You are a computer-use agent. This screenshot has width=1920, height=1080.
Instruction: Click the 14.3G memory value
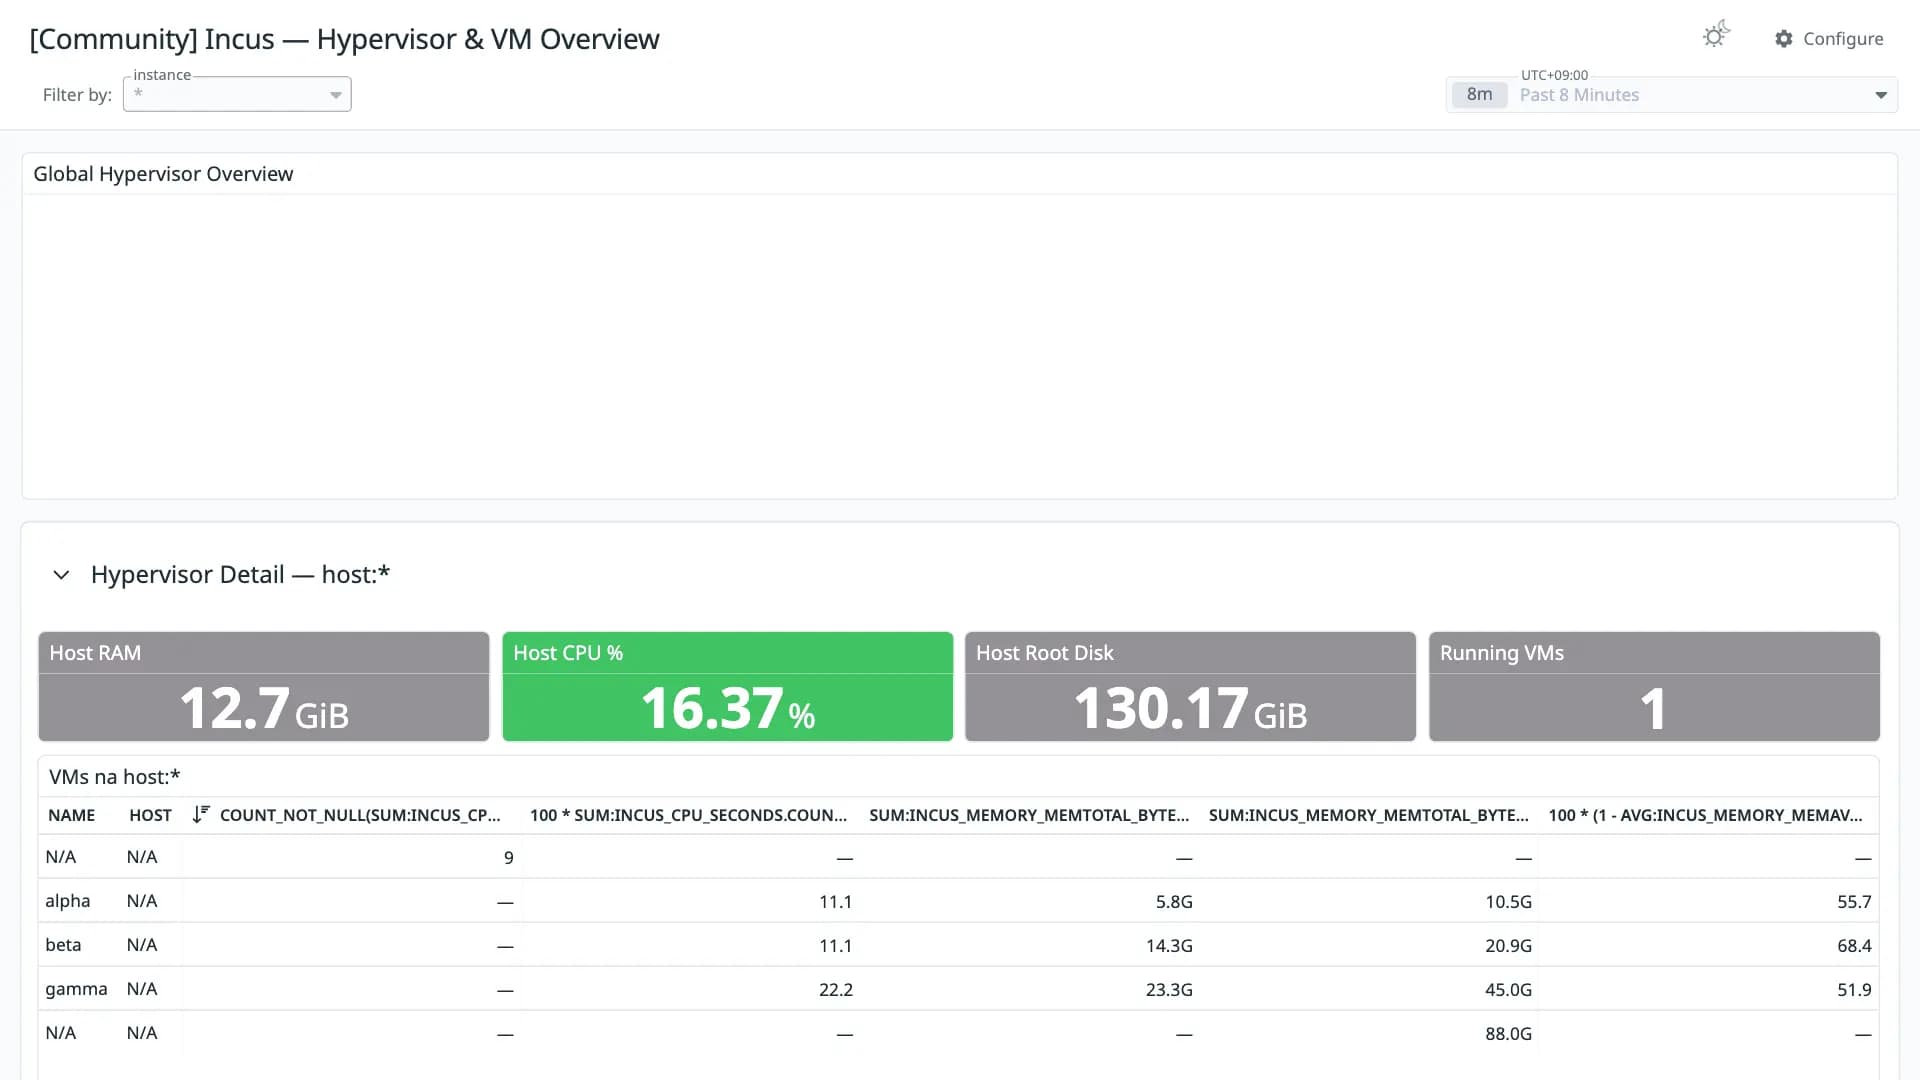pos(1169,946)
